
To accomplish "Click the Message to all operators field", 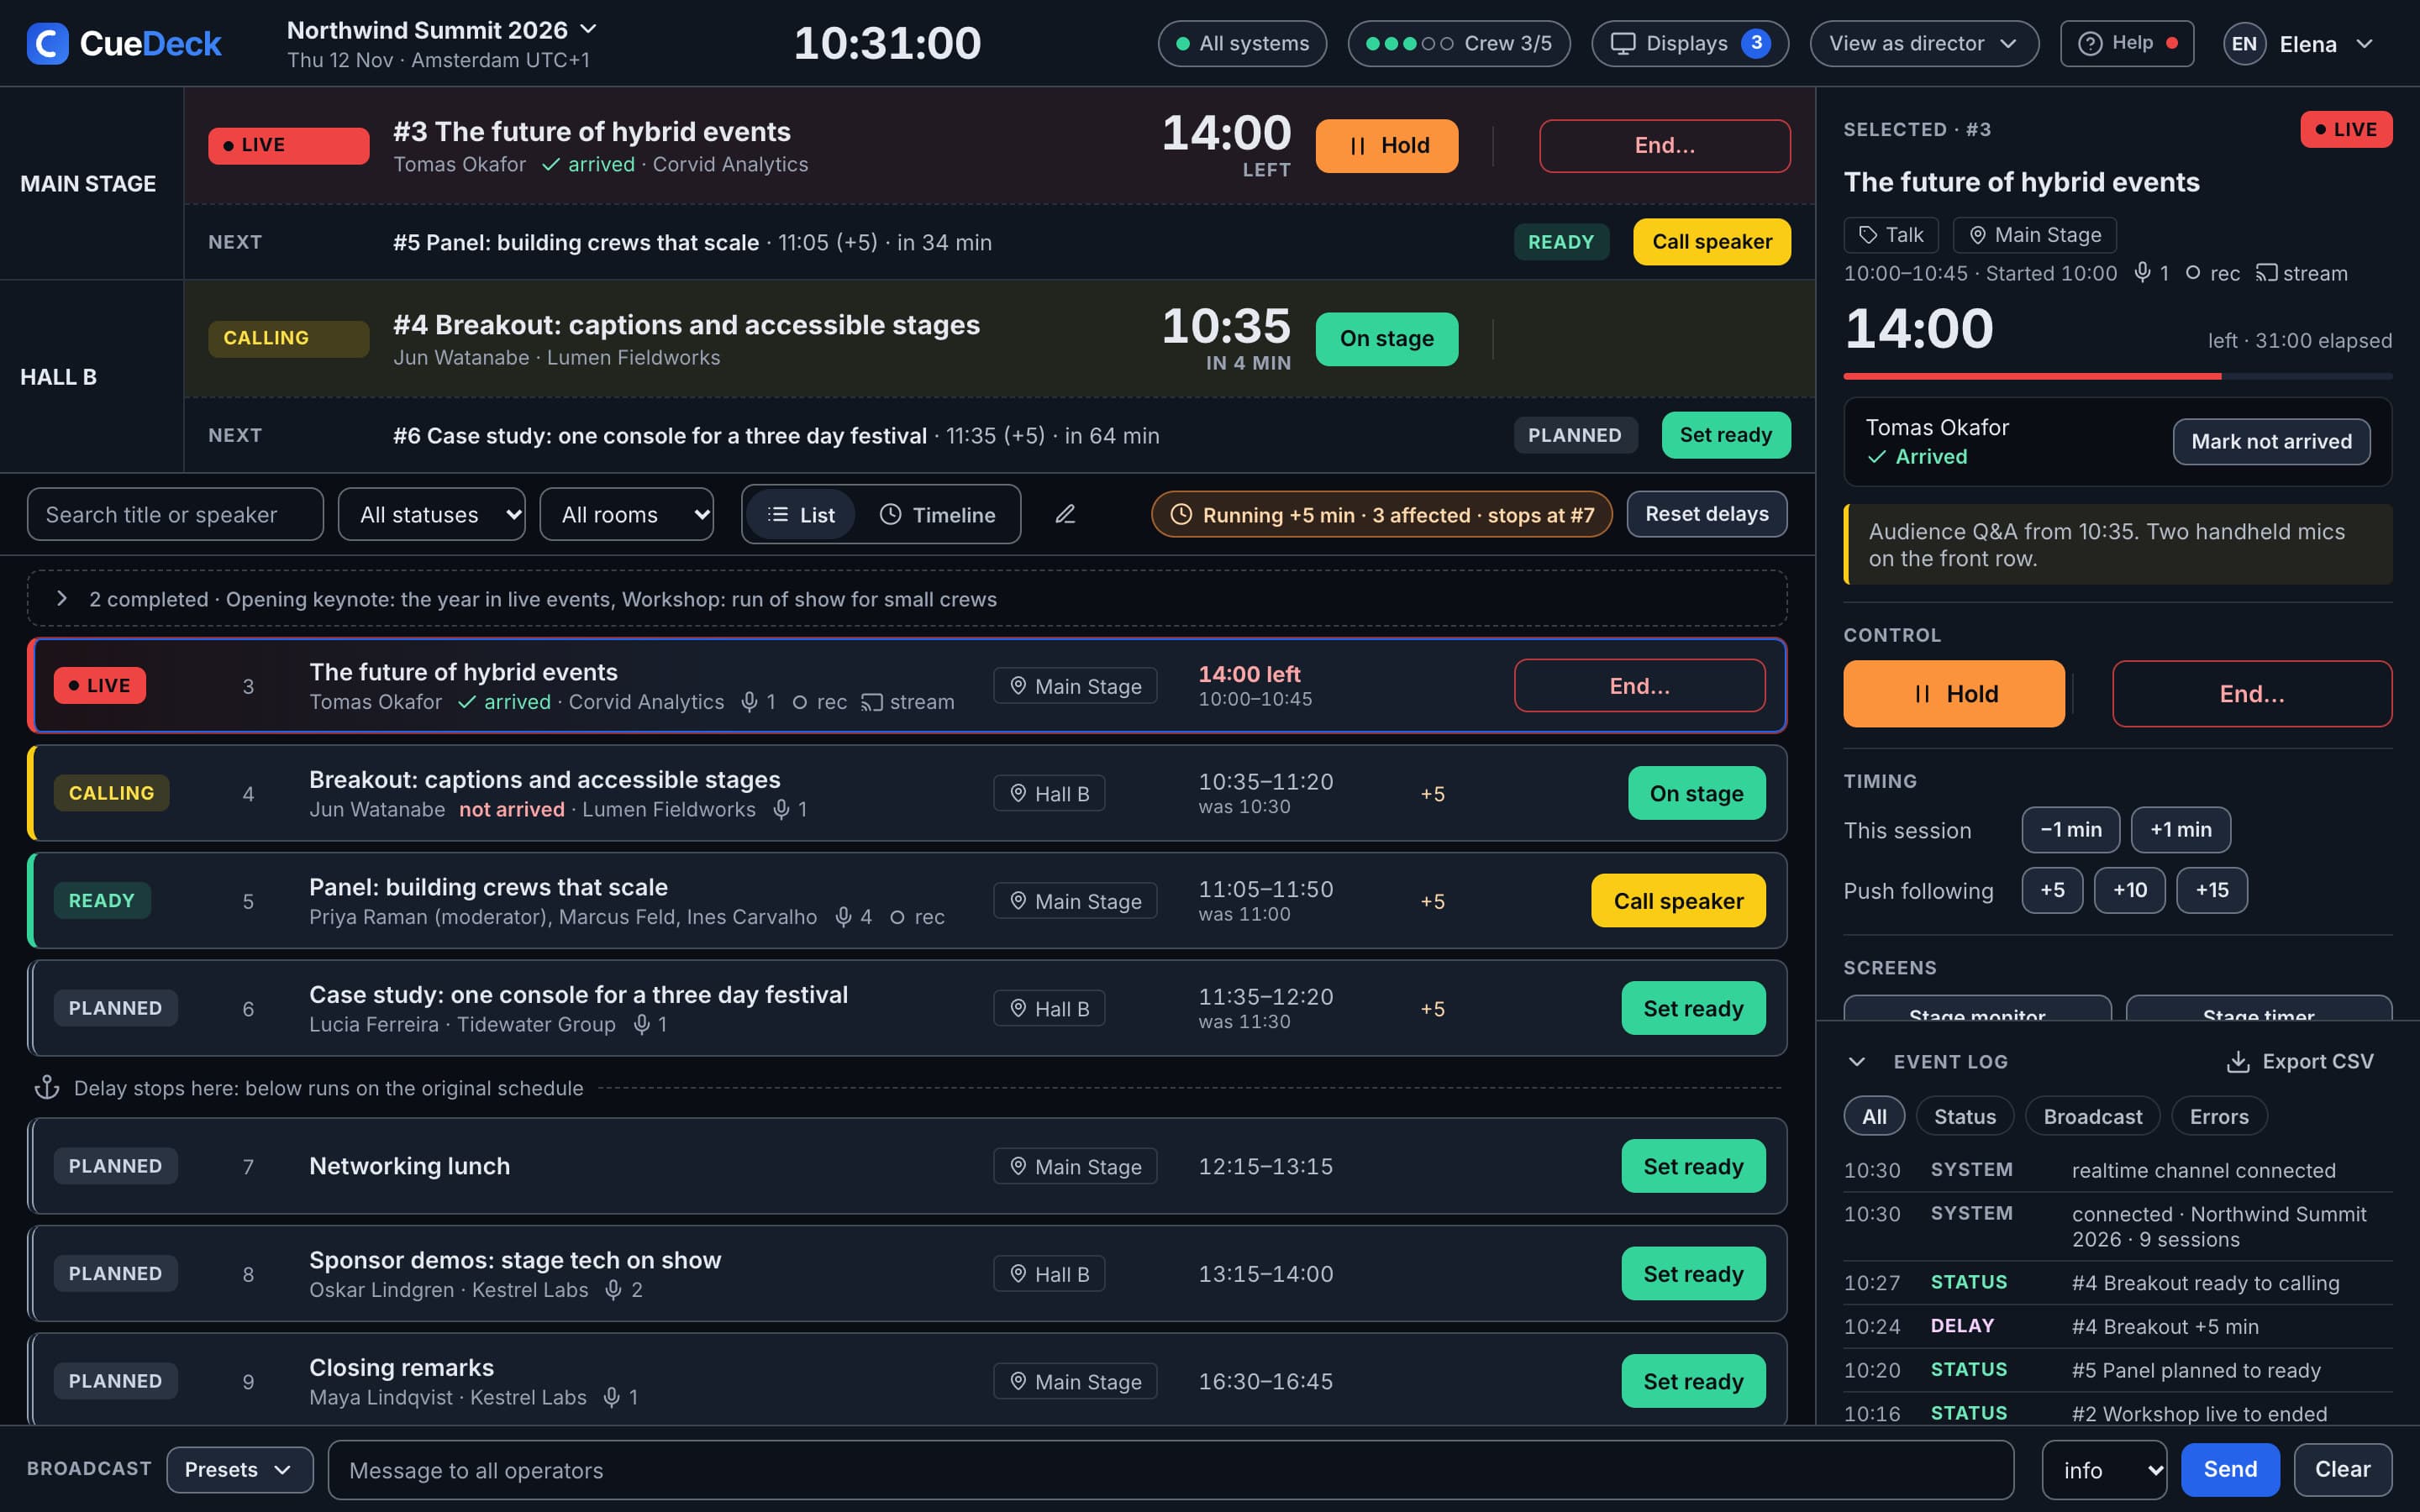I will (1170, 1470).
